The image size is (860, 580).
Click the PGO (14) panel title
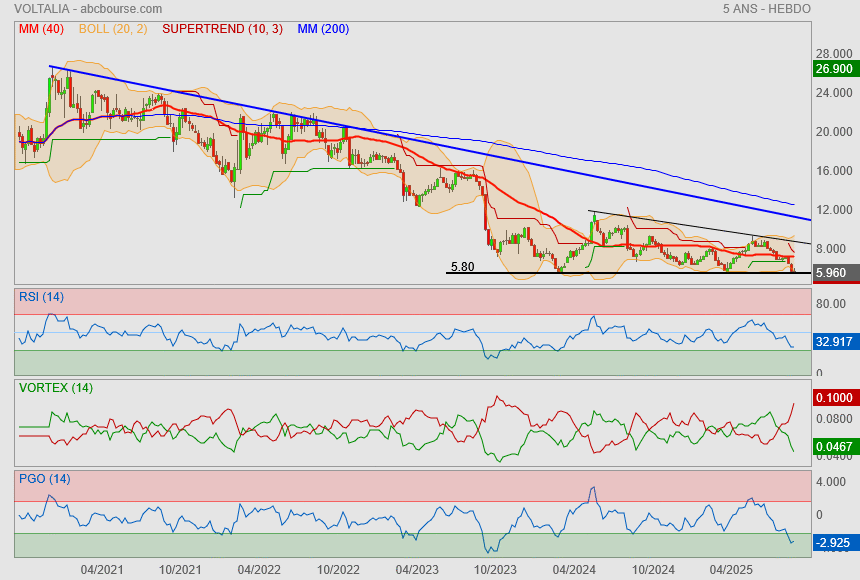click(45, 479)
